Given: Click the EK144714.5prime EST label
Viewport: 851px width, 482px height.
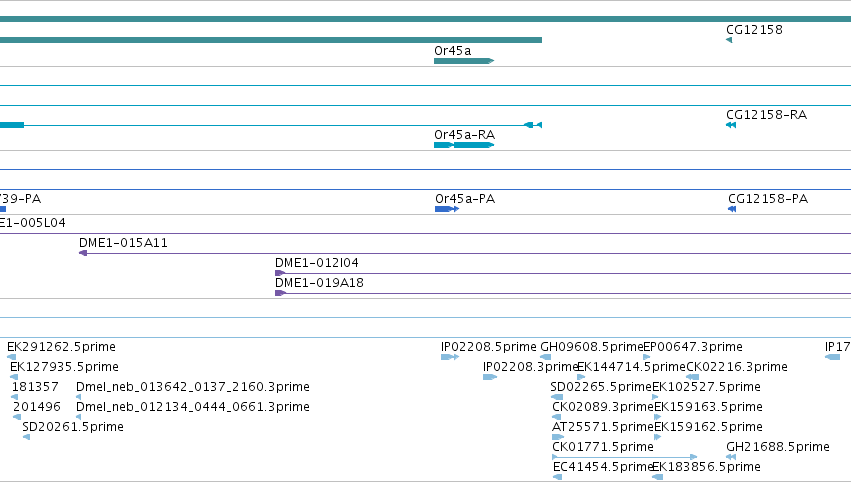Looking at the screenshot, I should [x=631, y=367].
